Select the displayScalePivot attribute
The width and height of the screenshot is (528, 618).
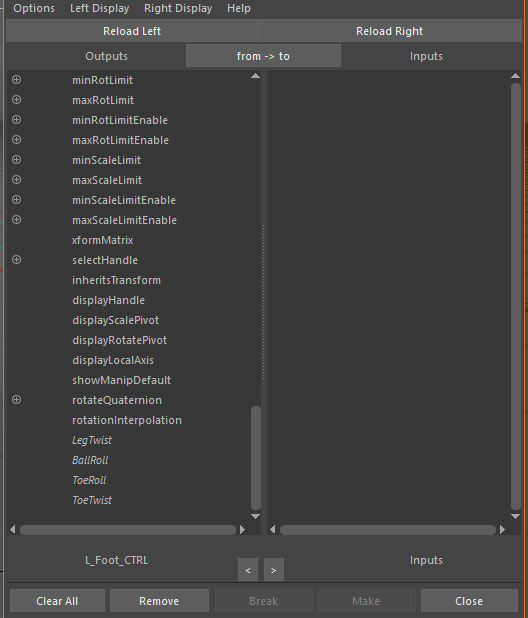pos(115,320)
